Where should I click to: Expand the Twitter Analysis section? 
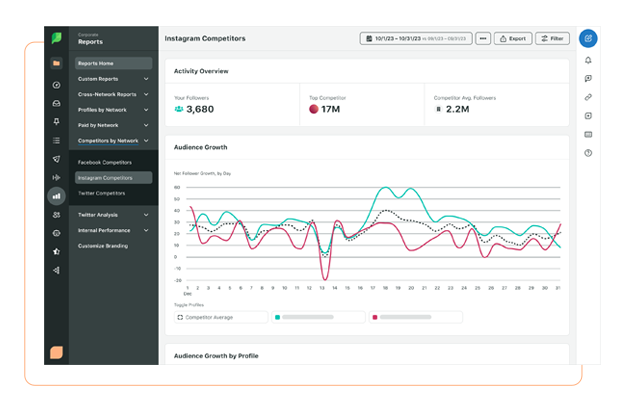(113, 214)
